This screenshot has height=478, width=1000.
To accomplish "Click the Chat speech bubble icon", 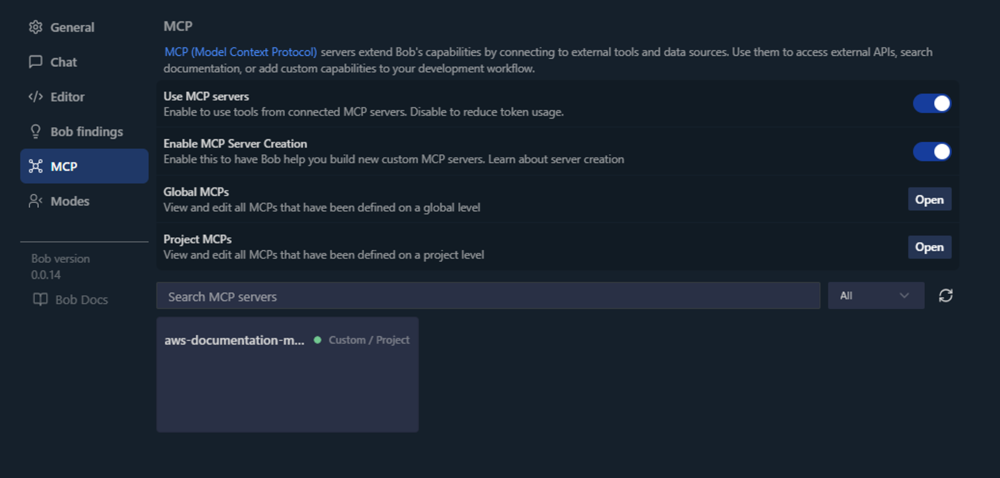I will tap(36, 62).
